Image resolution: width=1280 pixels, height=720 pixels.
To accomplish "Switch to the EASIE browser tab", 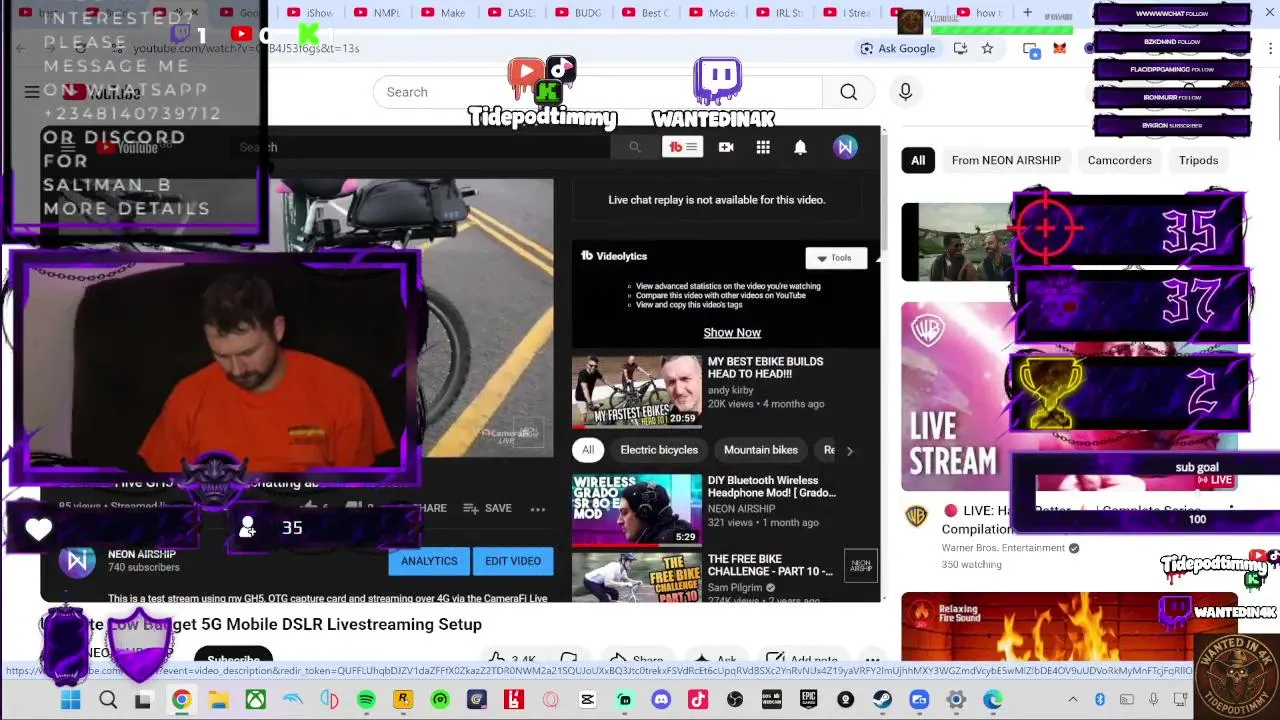I will point(511,13).
